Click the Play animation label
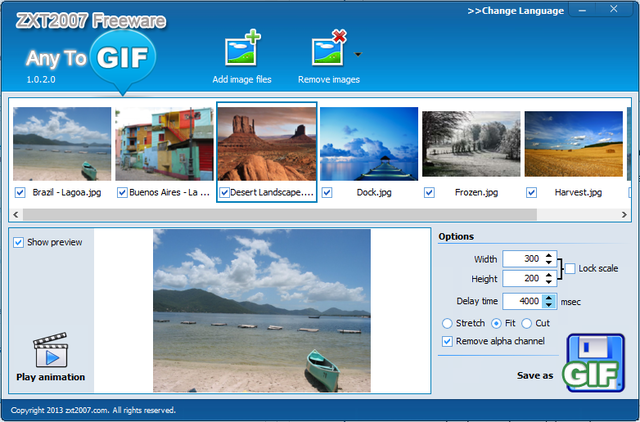640x422 pixels. [51, 377]
